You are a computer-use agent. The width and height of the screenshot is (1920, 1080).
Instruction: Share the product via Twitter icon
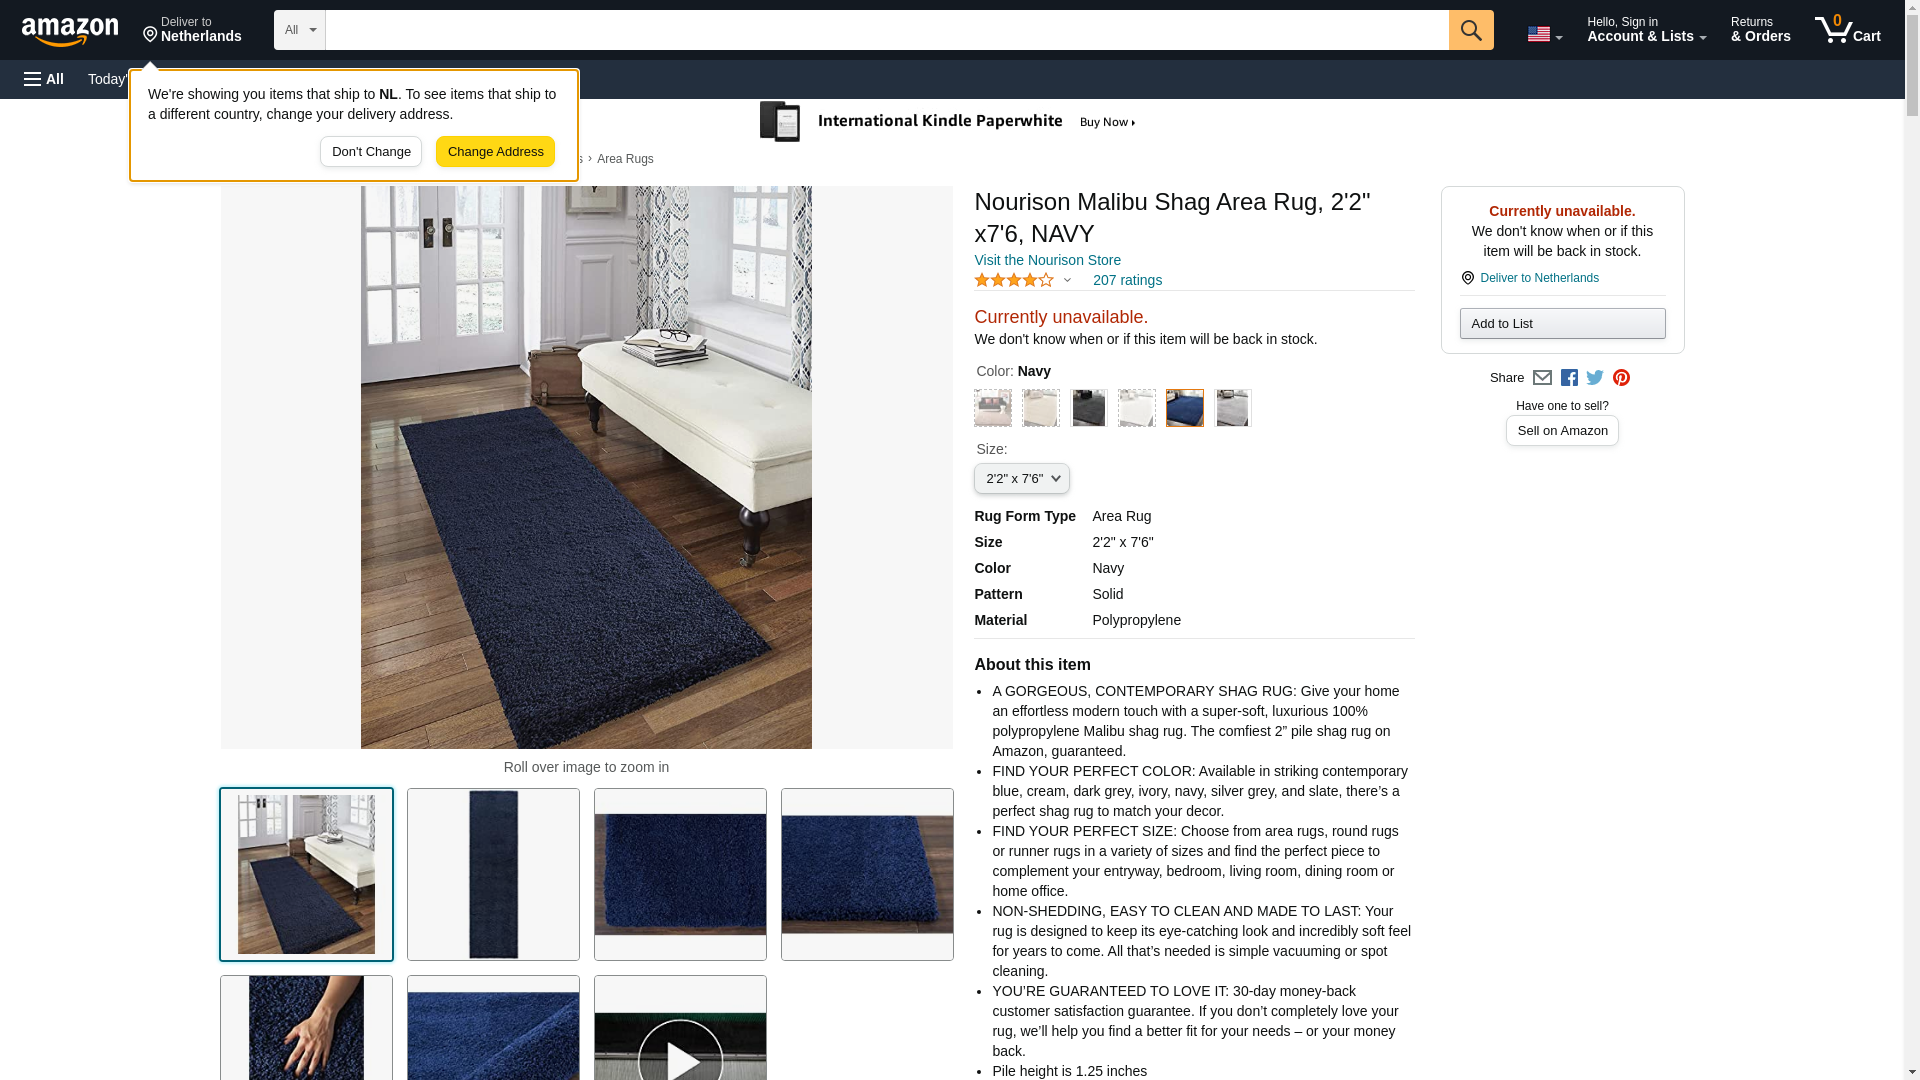1595,378
